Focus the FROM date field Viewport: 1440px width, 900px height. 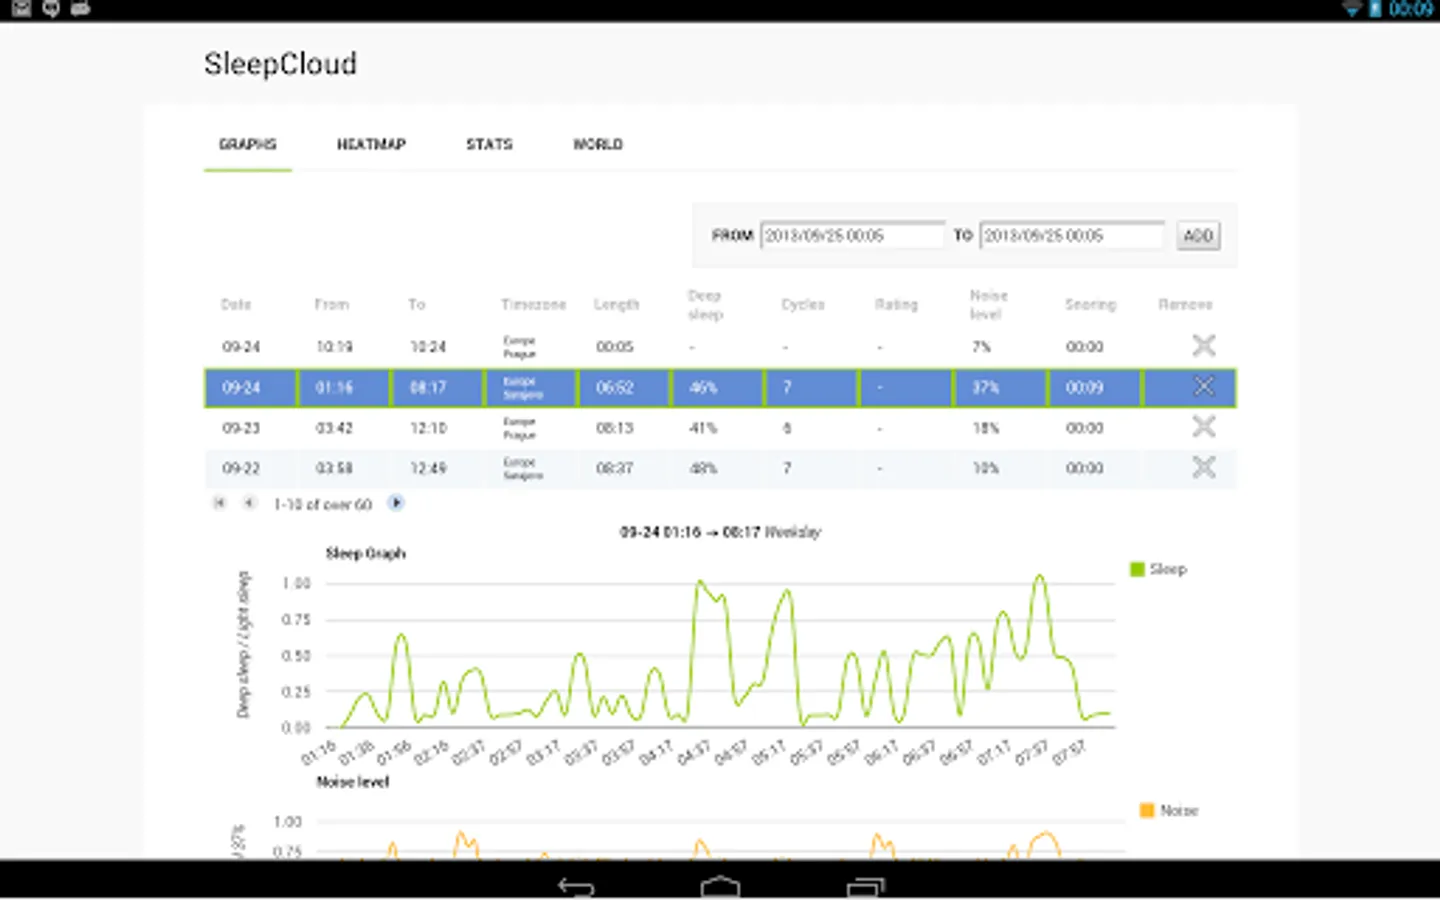(x=852, y=236)
